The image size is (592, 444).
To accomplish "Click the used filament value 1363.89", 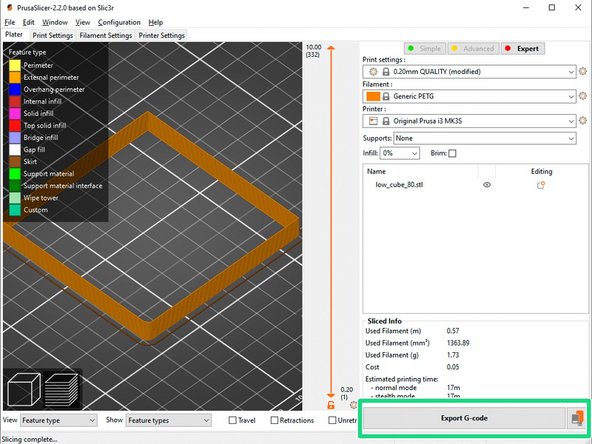I will [458, 343].
